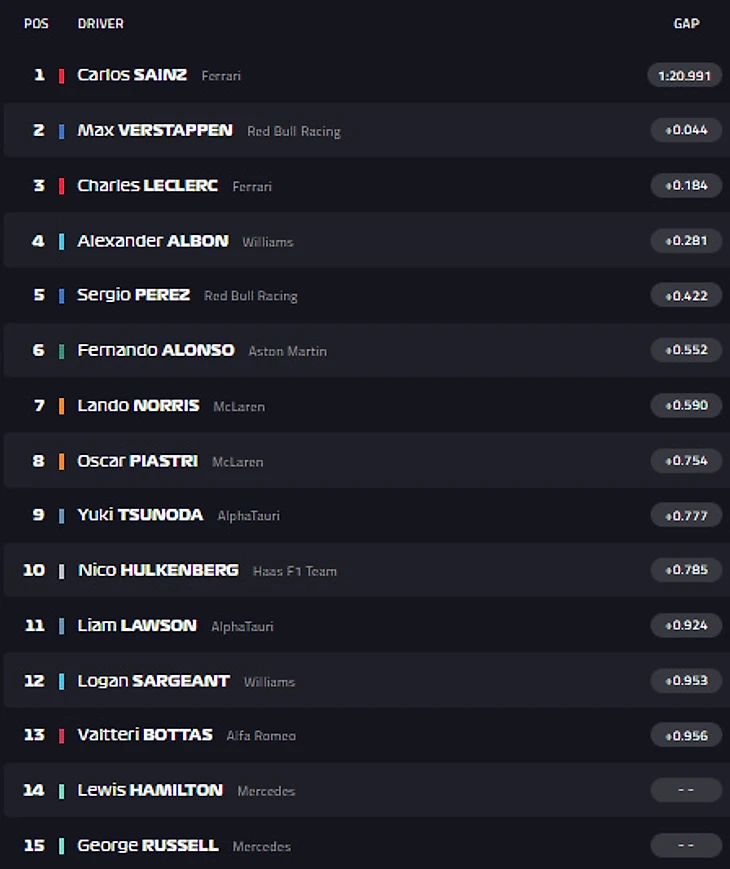Click Carlos Sainz driver name
730x869 pixels.
pyautogui.click(x=132, y=75)
